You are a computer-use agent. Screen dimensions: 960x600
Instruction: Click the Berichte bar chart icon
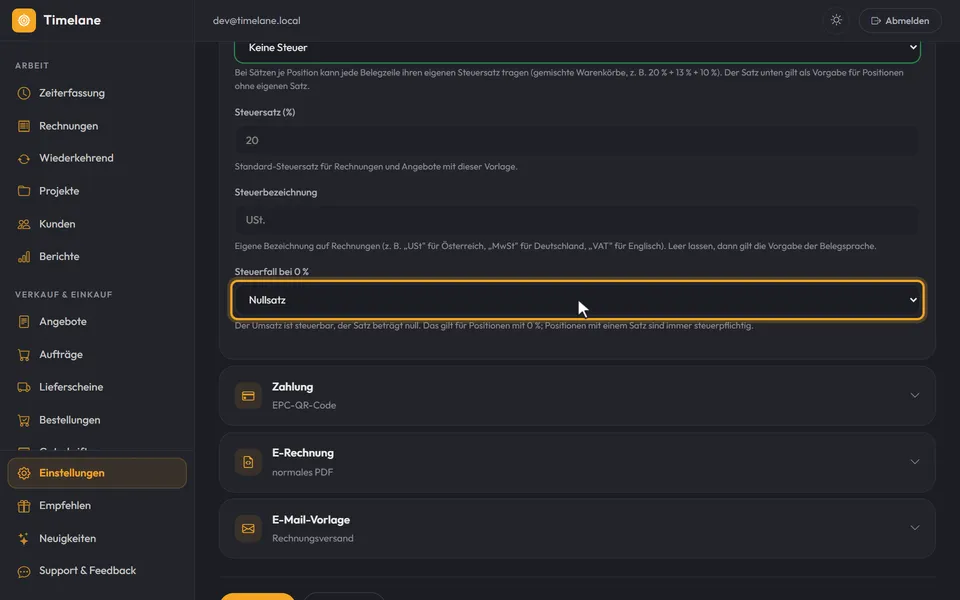[24, 257]
